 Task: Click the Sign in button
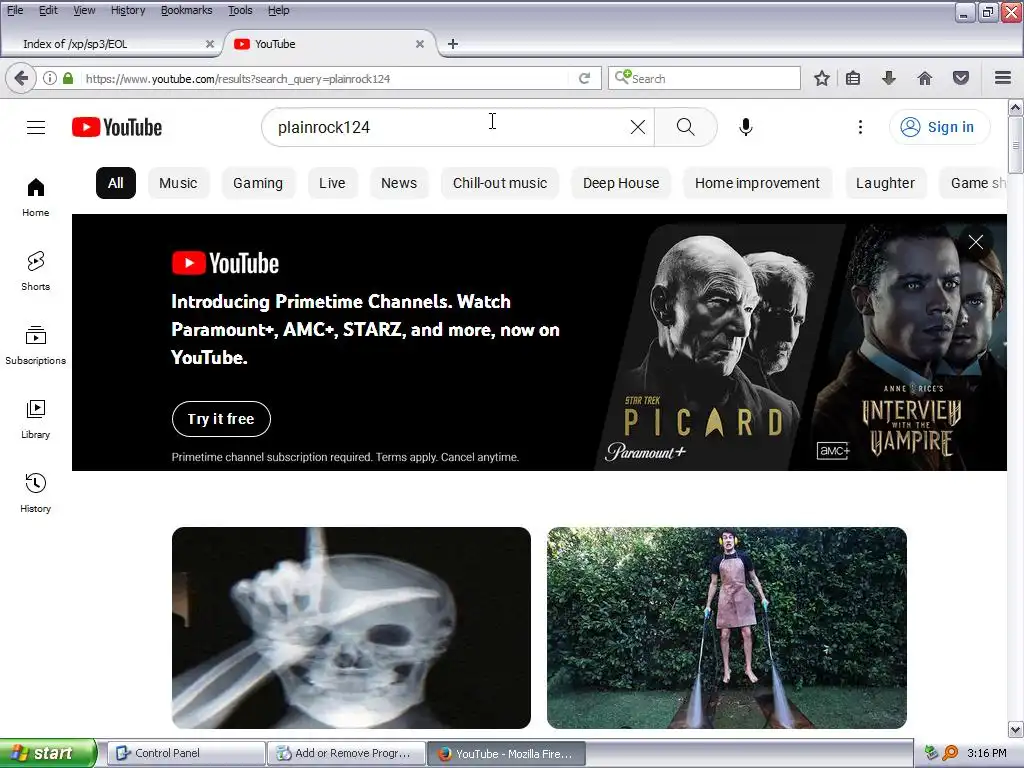click(x=939, y=127)
